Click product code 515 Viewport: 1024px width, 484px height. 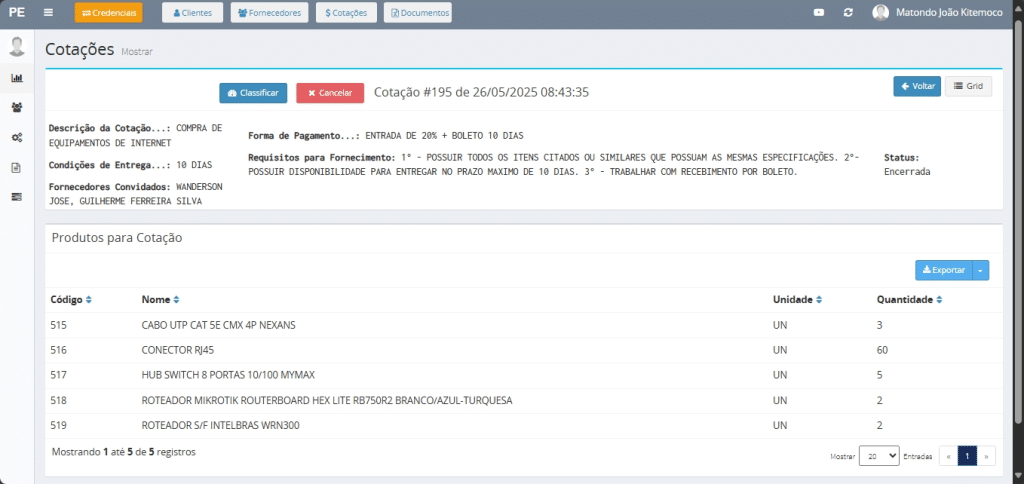(58, 325)
